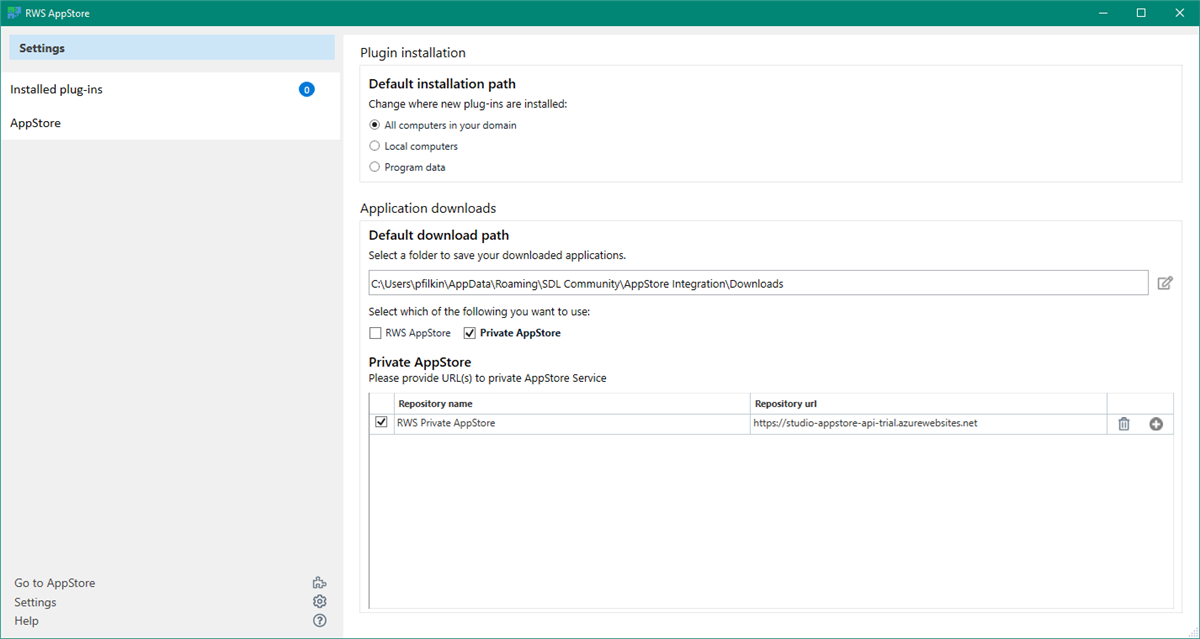The image size is (1200, 639).
Task: Click the Repository name column header
Action: point(572,403)
